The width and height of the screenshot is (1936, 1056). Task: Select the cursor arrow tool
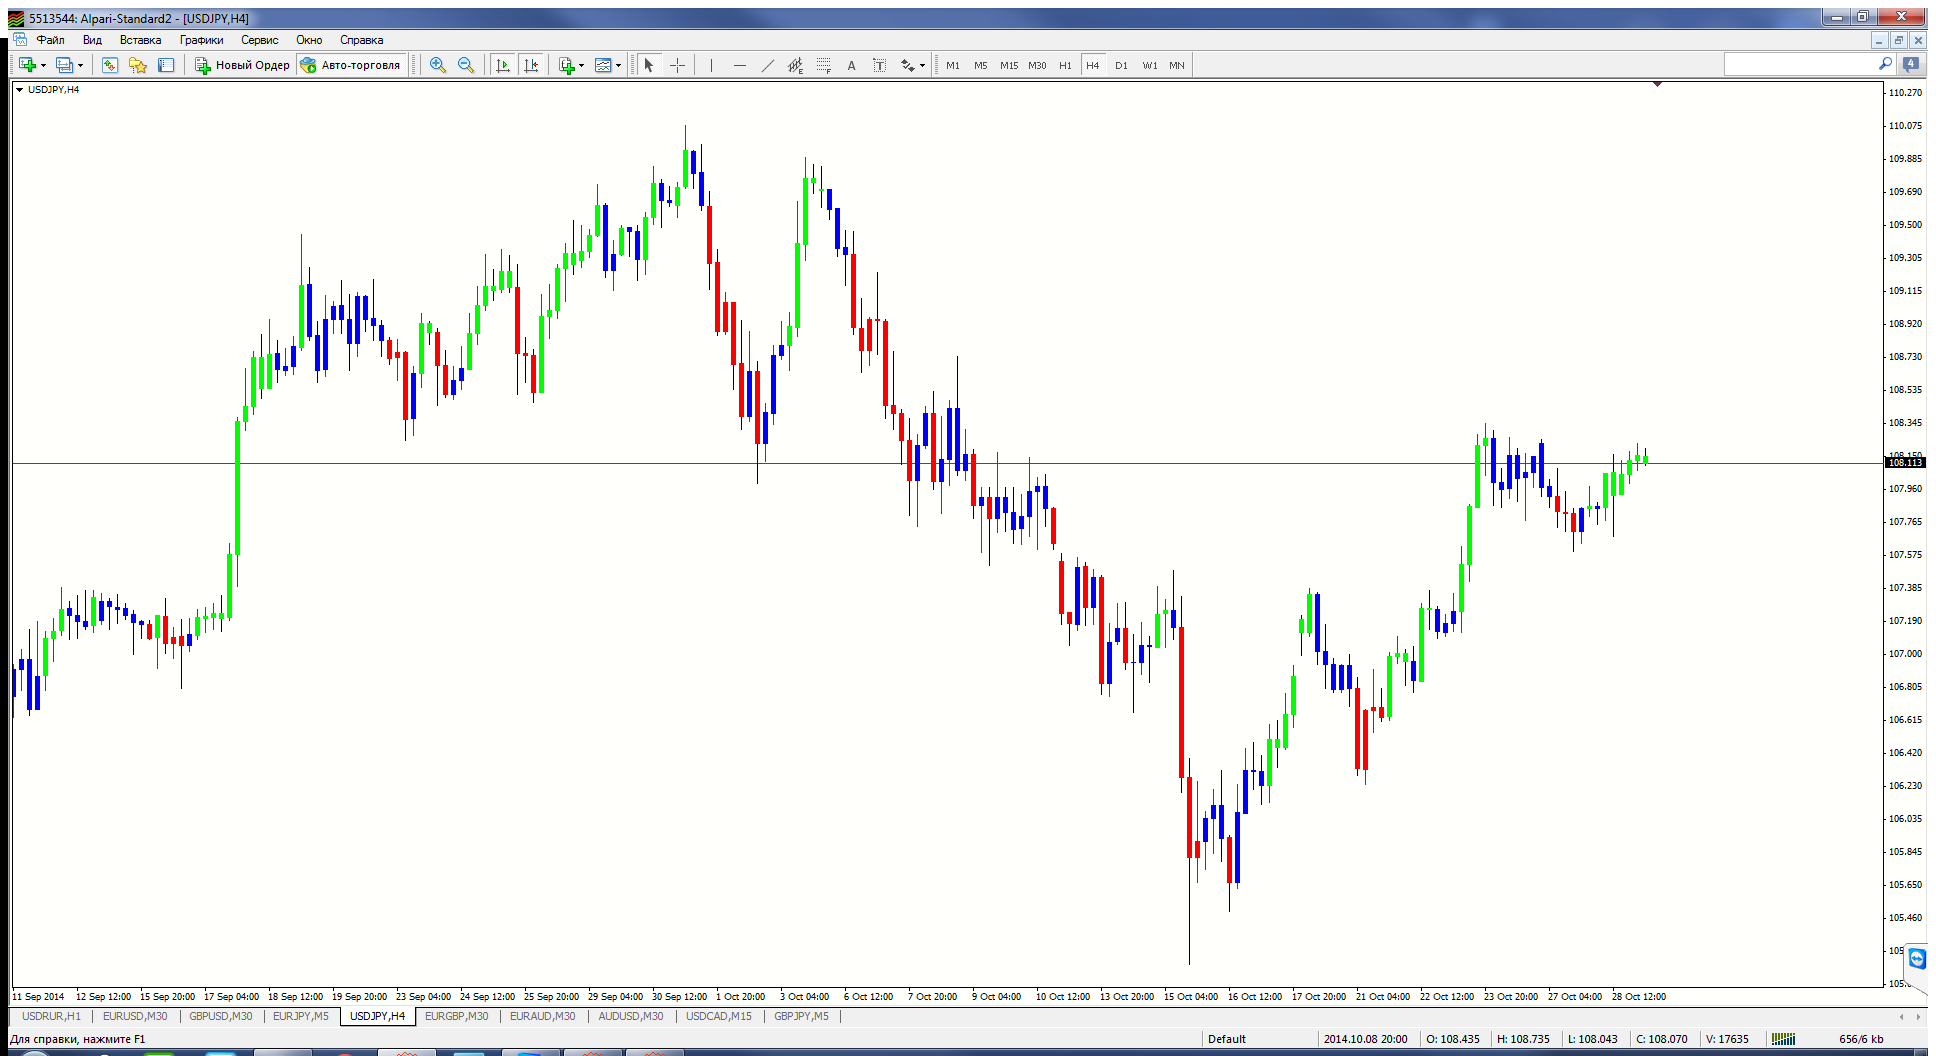pyautogui.click(x=648, y=65)
